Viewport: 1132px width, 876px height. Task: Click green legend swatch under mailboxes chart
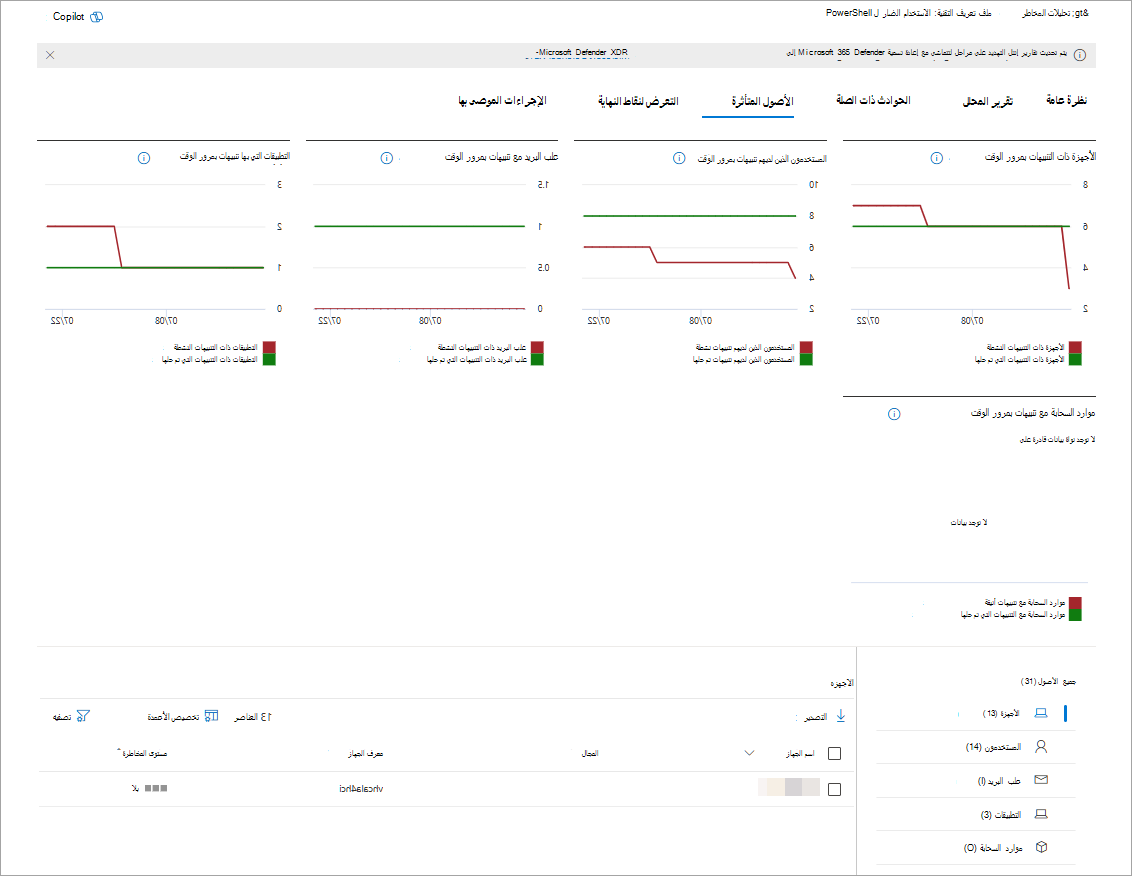click(x=536, y=359)
